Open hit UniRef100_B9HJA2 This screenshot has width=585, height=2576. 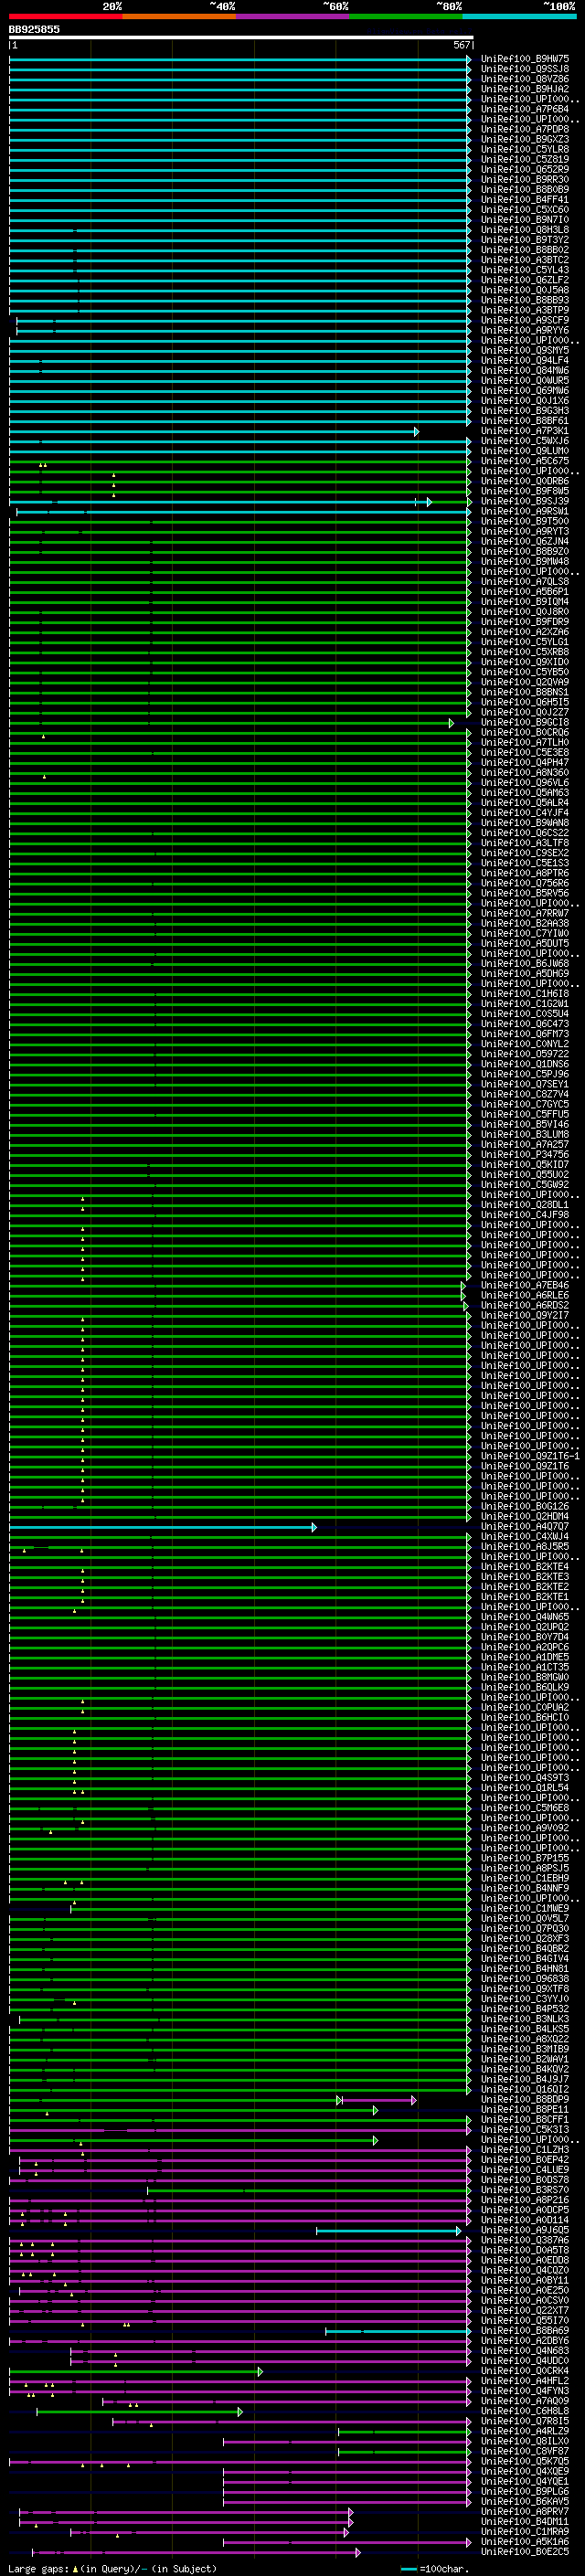pyautogui.click(x=524, y=89)
